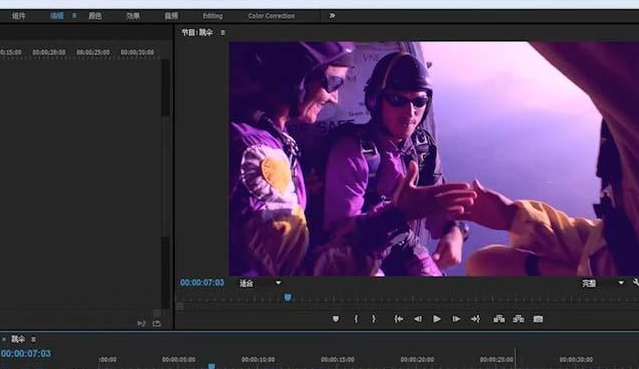Click the timeline blue playhead marker
The width and height of the screenshot is (639, 369).
(212, 366)
